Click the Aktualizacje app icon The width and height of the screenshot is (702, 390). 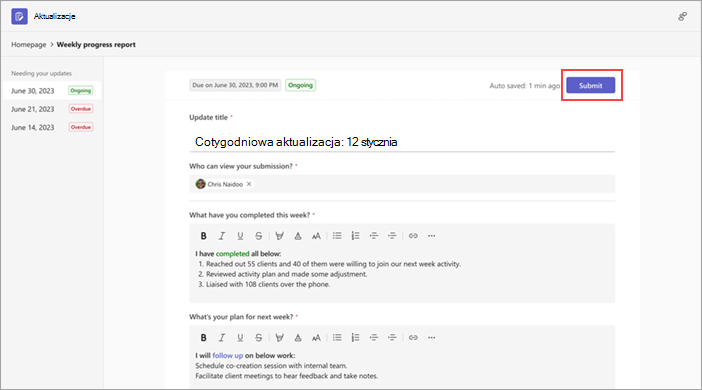click(19, 17)
